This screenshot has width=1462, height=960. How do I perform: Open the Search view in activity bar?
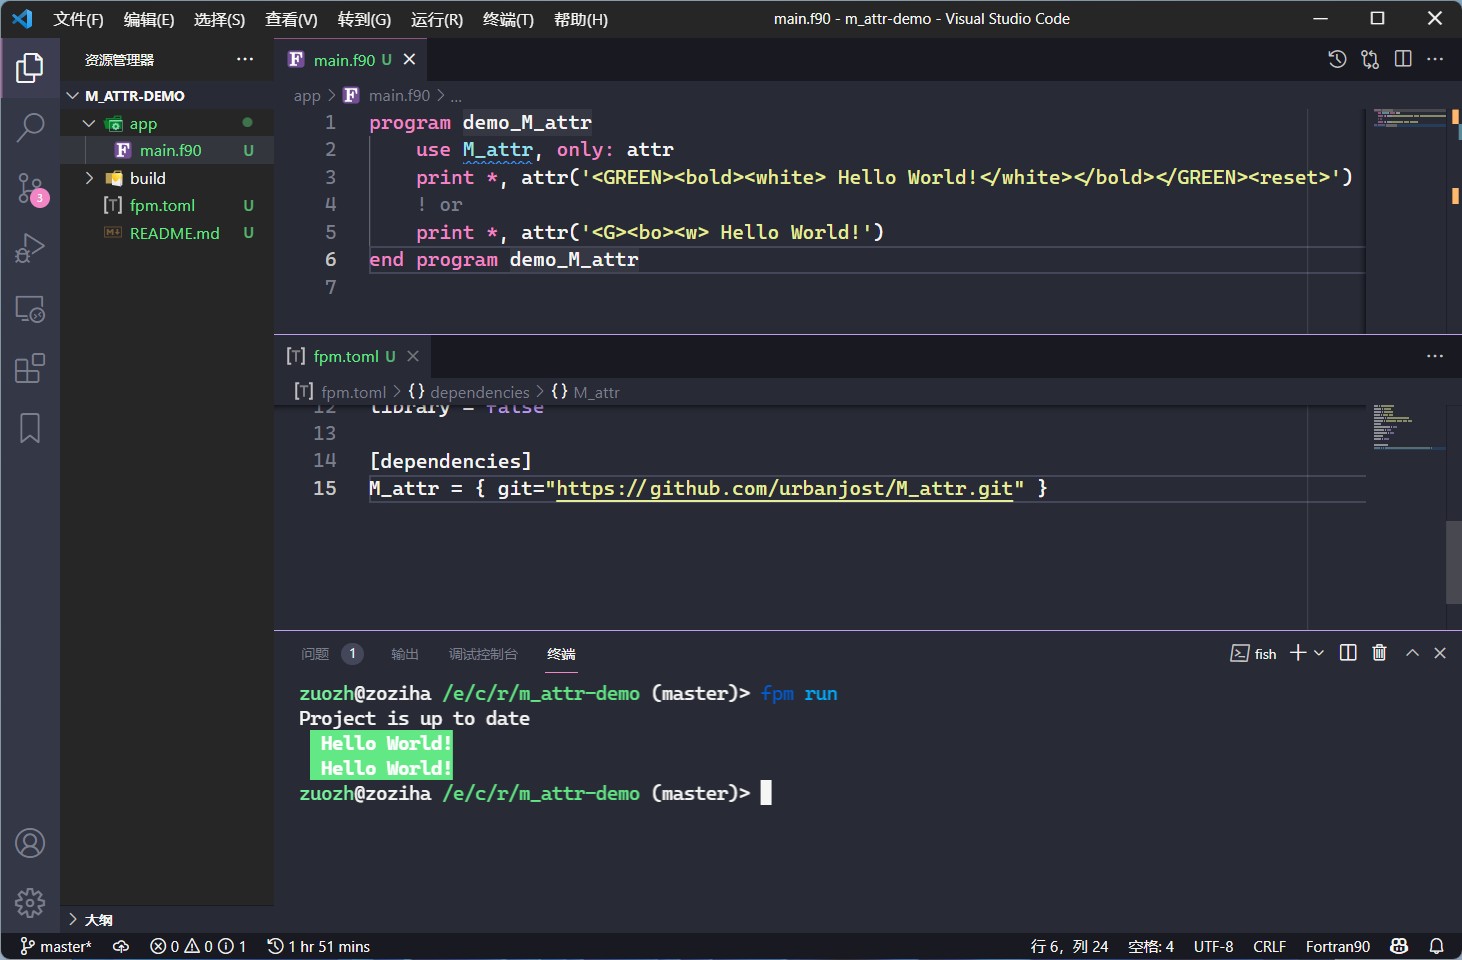pos(30,127)
